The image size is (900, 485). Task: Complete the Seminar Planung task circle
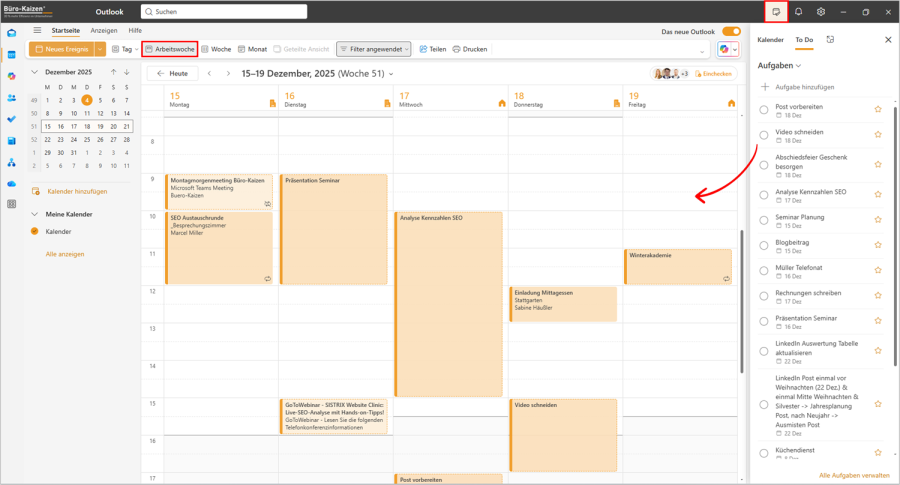pos(763,220)
